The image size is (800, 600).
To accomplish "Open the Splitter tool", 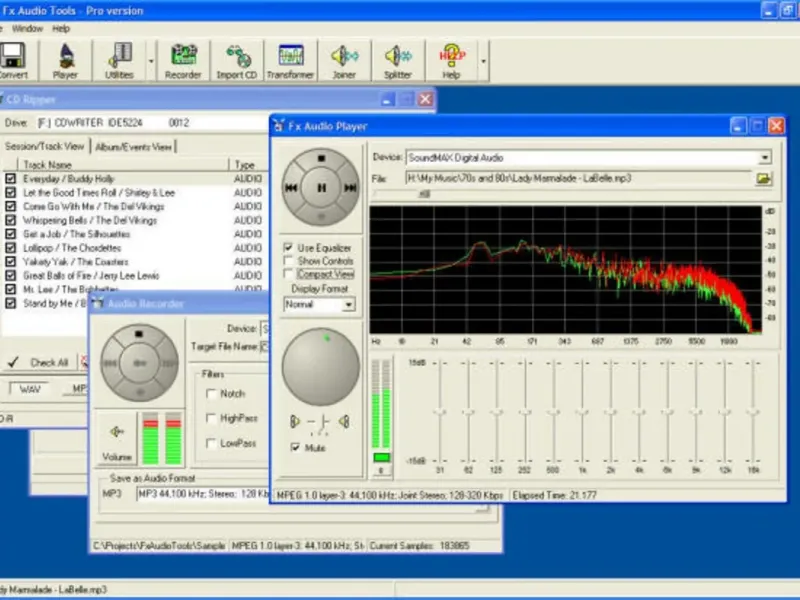I will coord(398,61).
